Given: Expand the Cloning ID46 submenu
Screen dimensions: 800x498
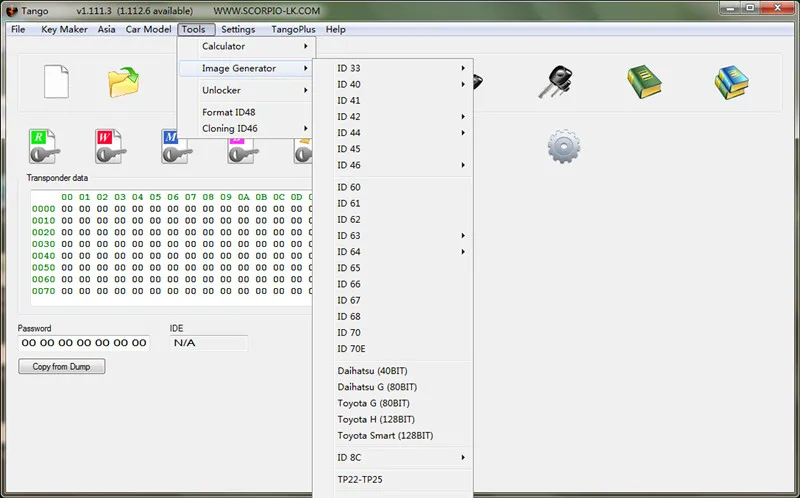Looking at the screenshot, I should coord(247,129).
